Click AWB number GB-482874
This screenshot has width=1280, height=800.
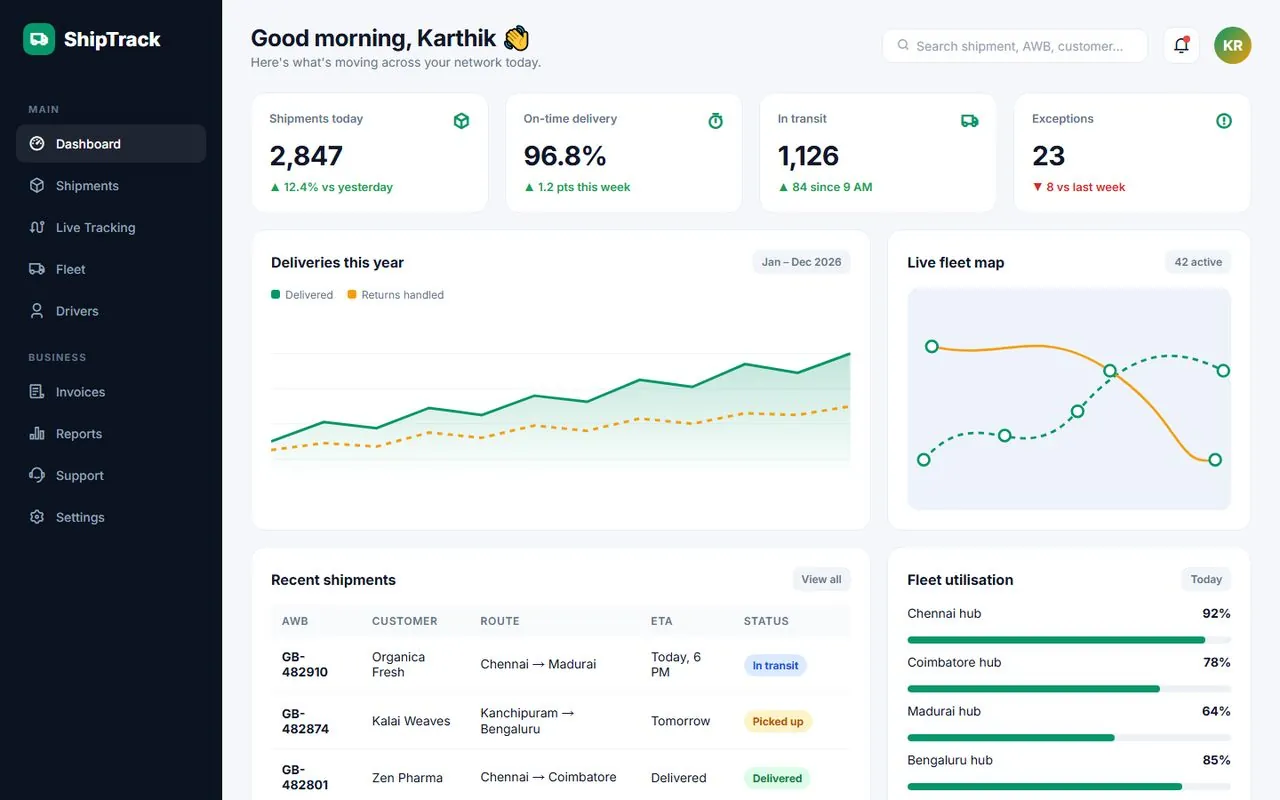coord(305,721)
